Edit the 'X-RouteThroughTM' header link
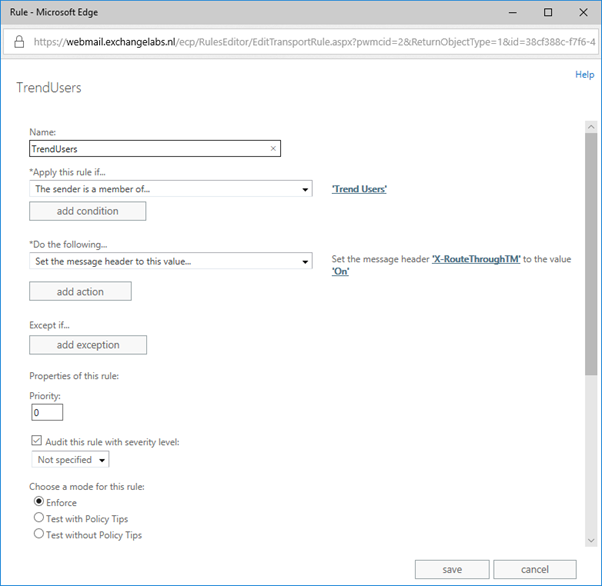This screenshot has width=602, height=586. pos(476,259)
